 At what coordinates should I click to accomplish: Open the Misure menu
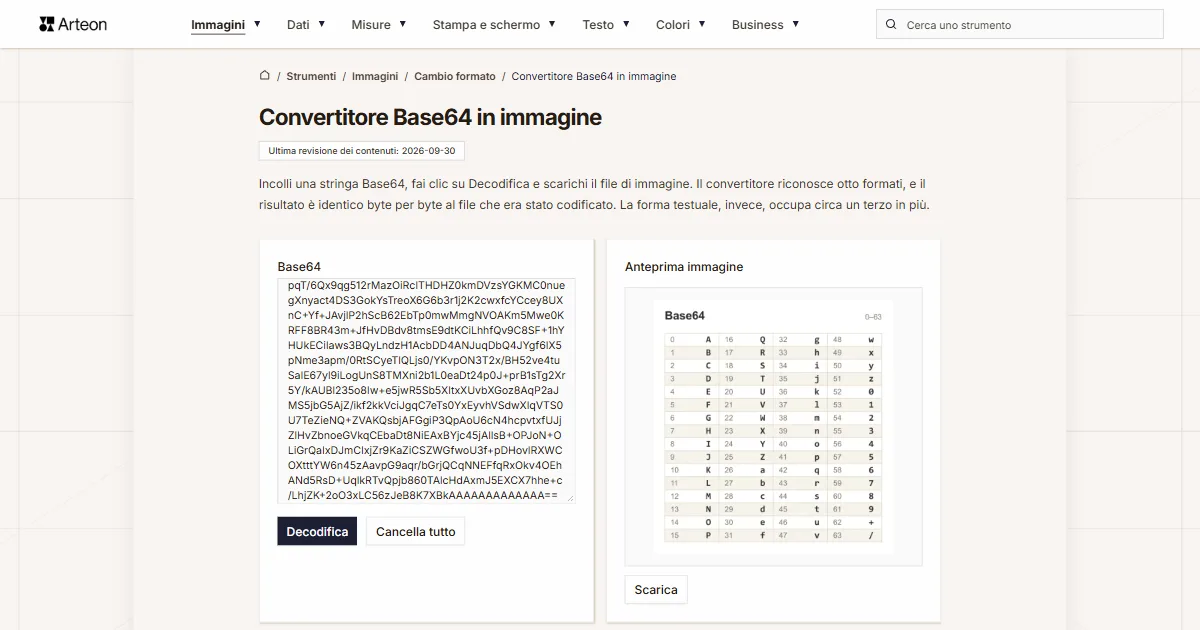(x=371, y=25)
